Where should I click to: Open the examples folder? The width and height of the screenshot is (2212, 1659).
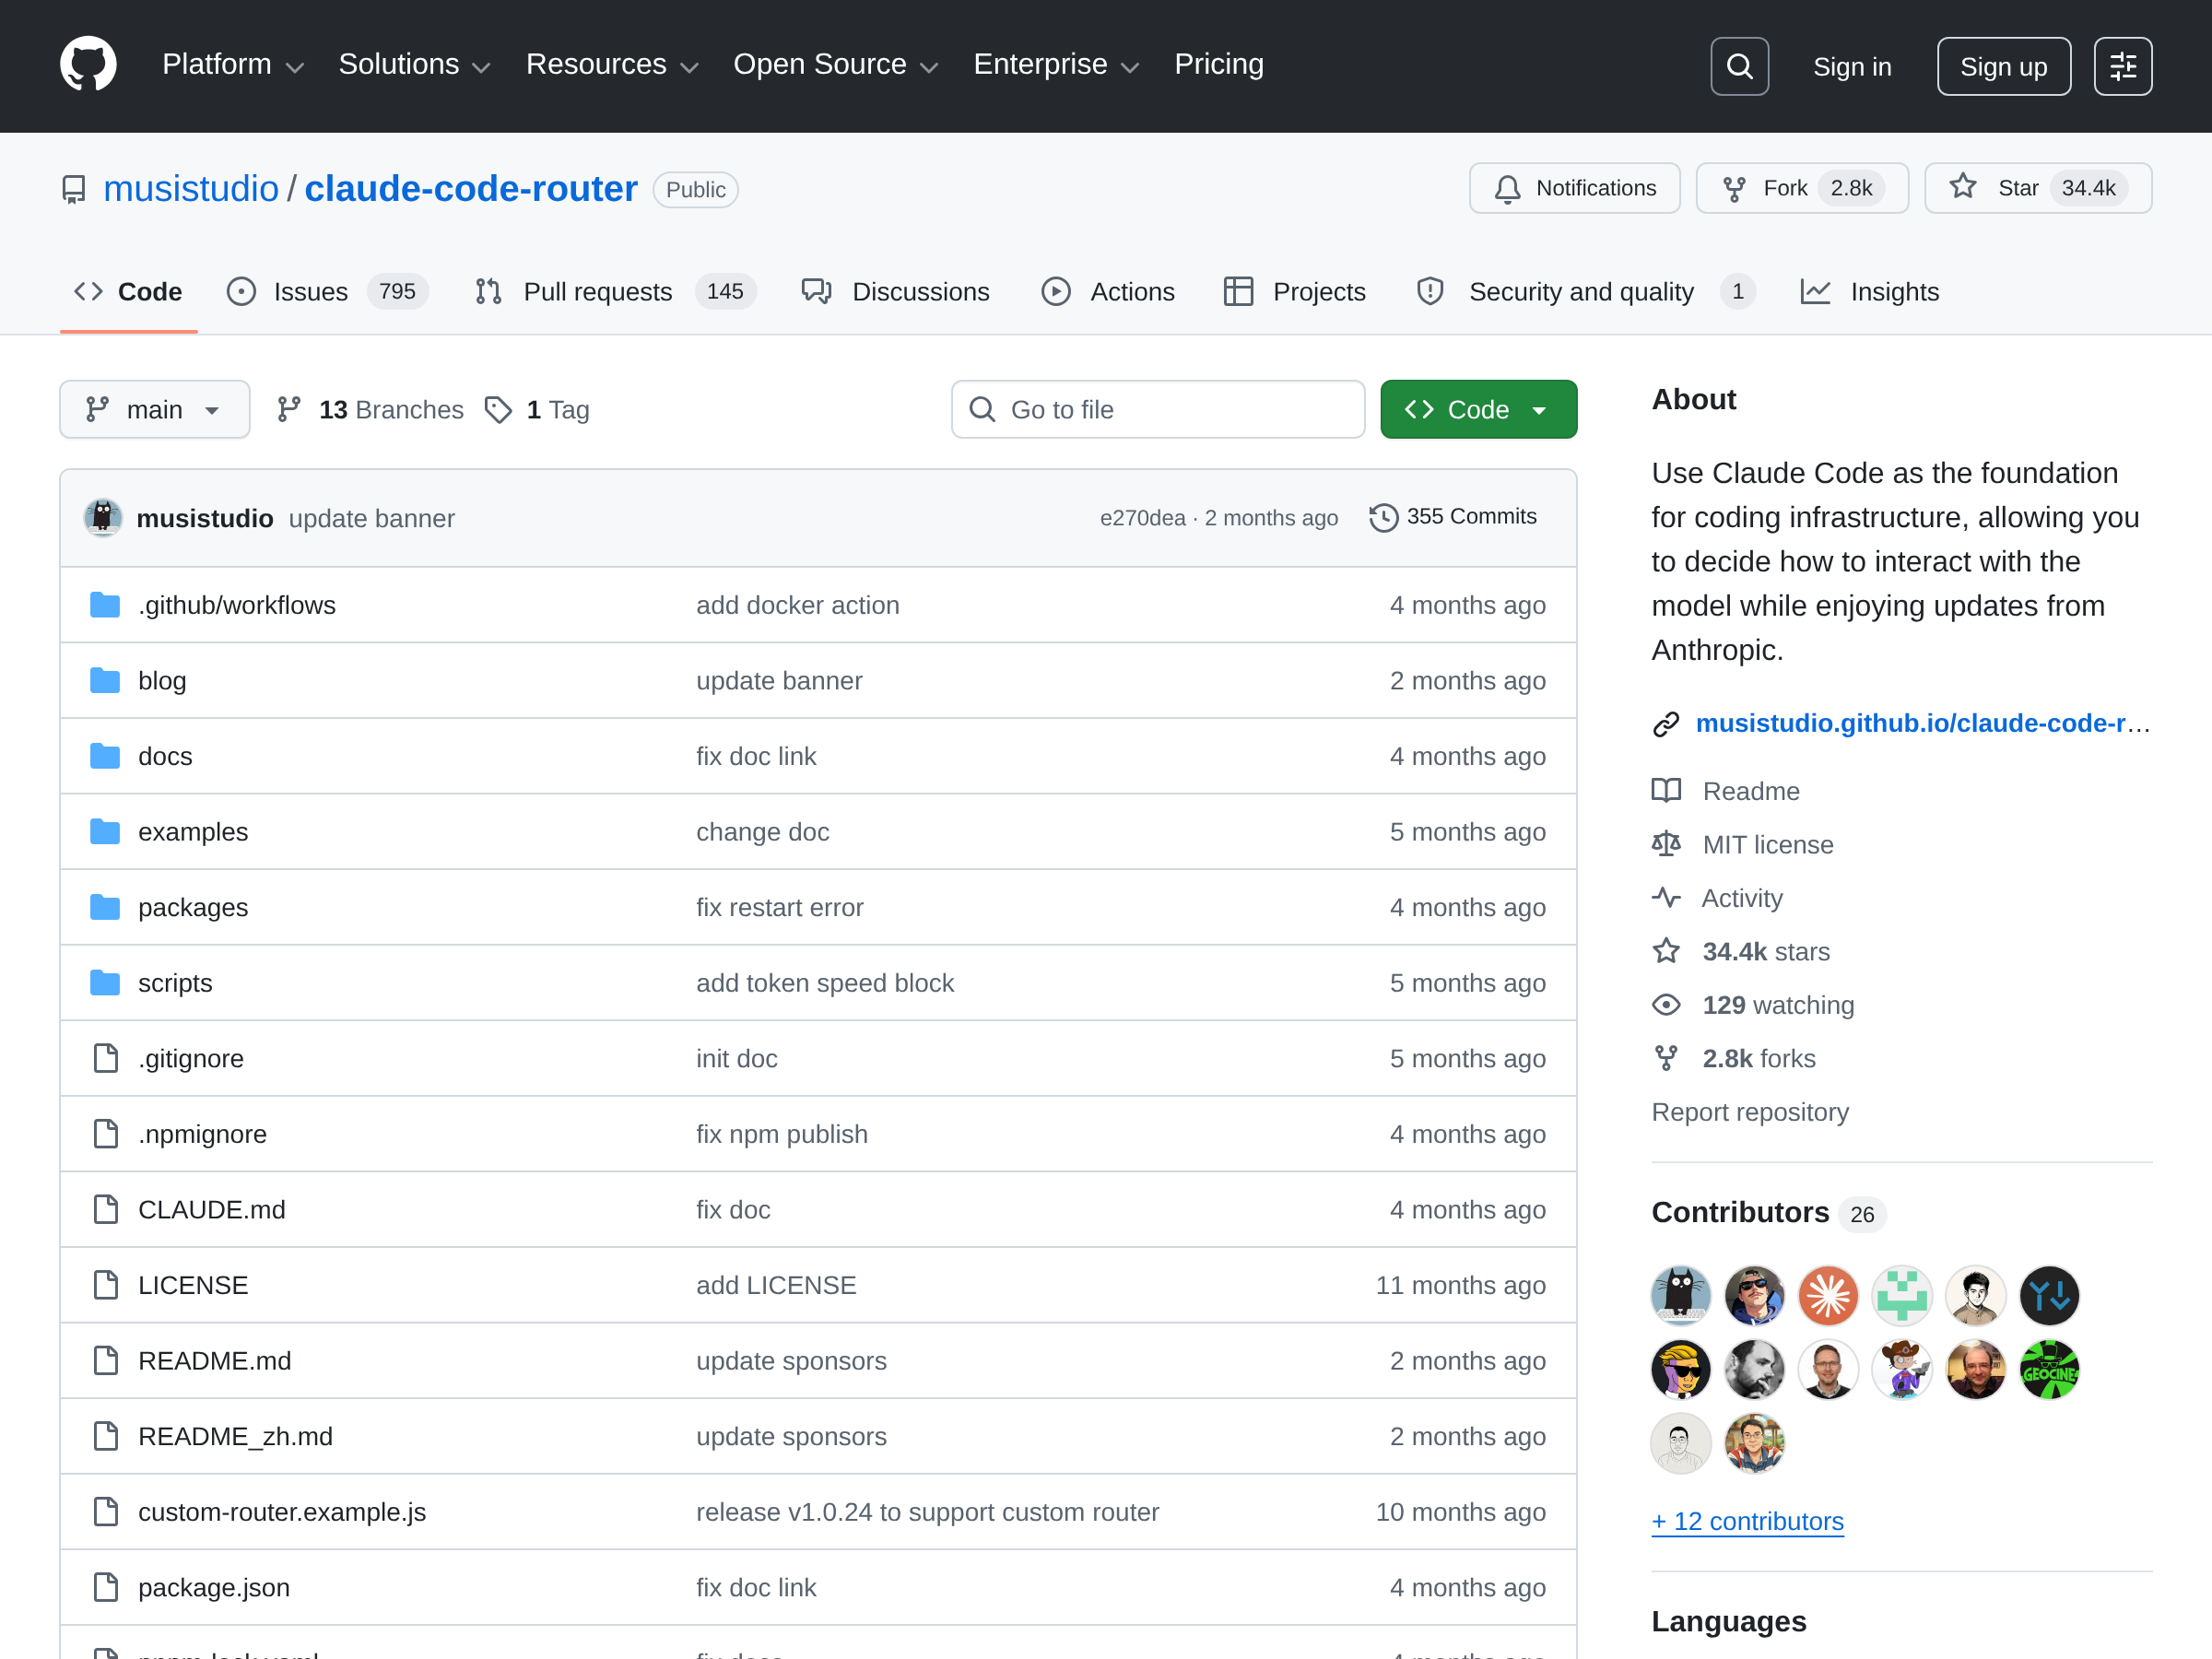(193, 832)
